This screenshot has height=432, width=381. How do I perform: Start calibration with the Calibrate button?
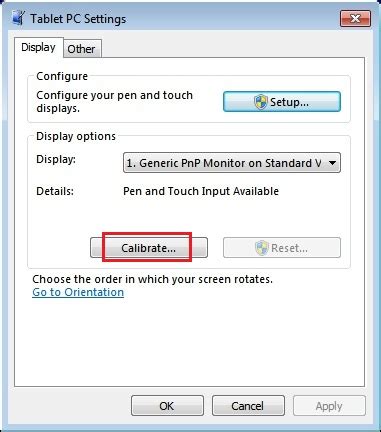(x=149, y=248)
